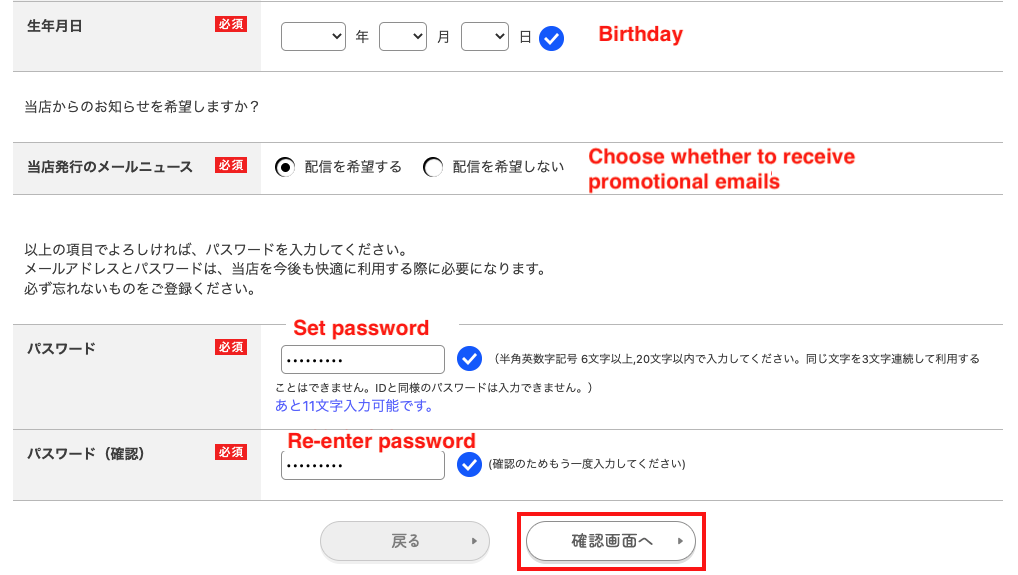Select 配信を希望する radio option

285,168
